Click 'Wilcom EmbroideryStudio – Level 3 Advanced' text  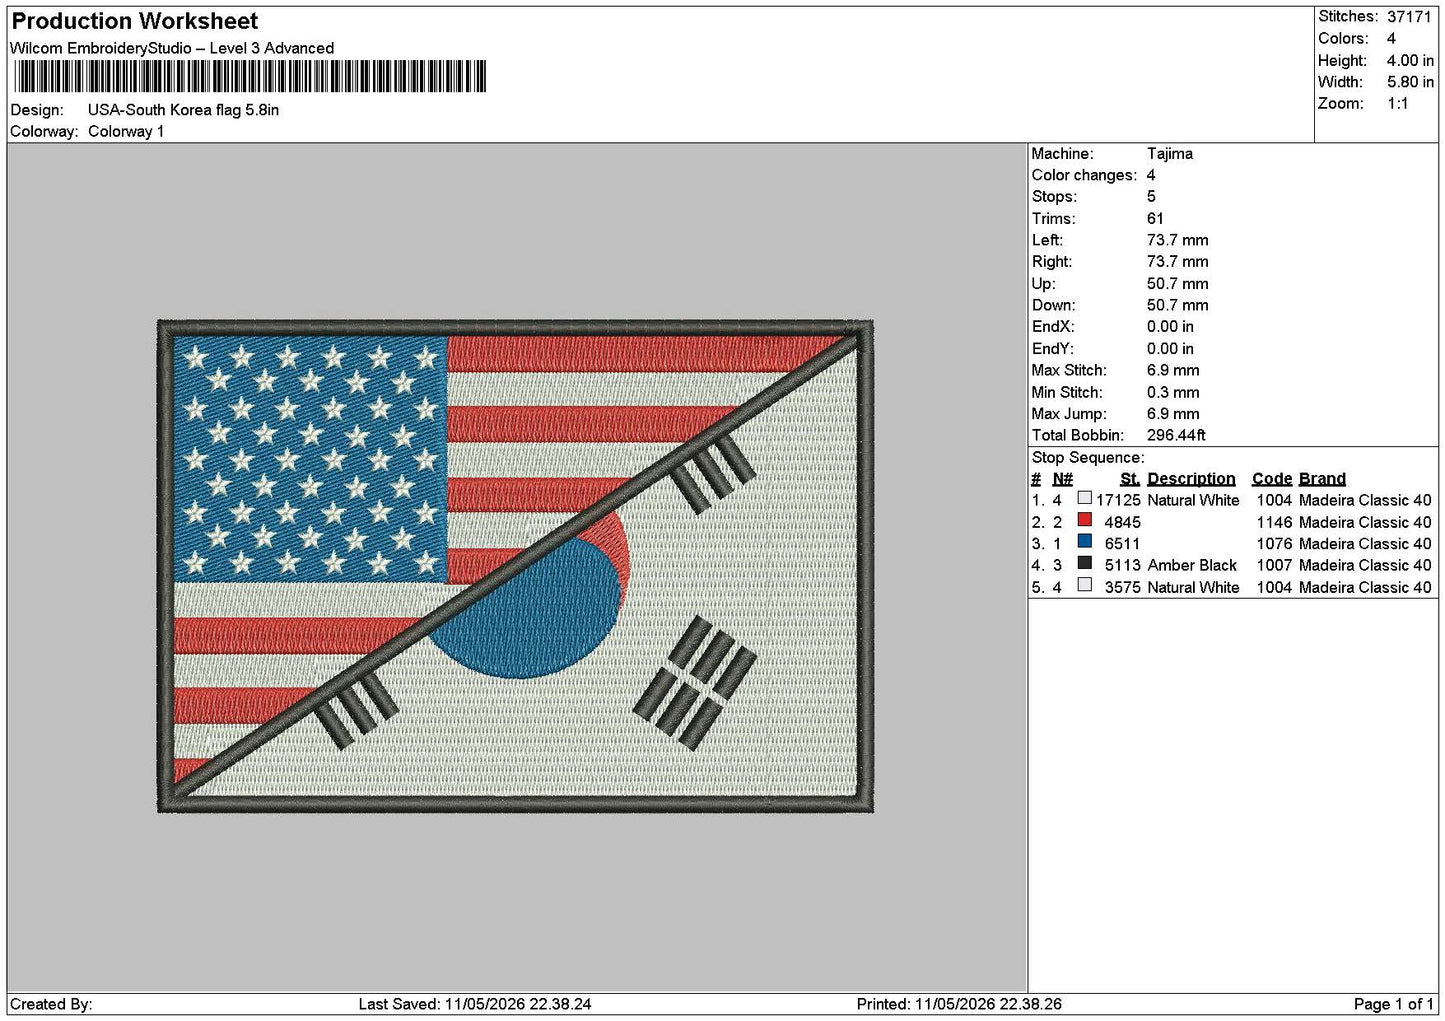[x=172, y=48]
